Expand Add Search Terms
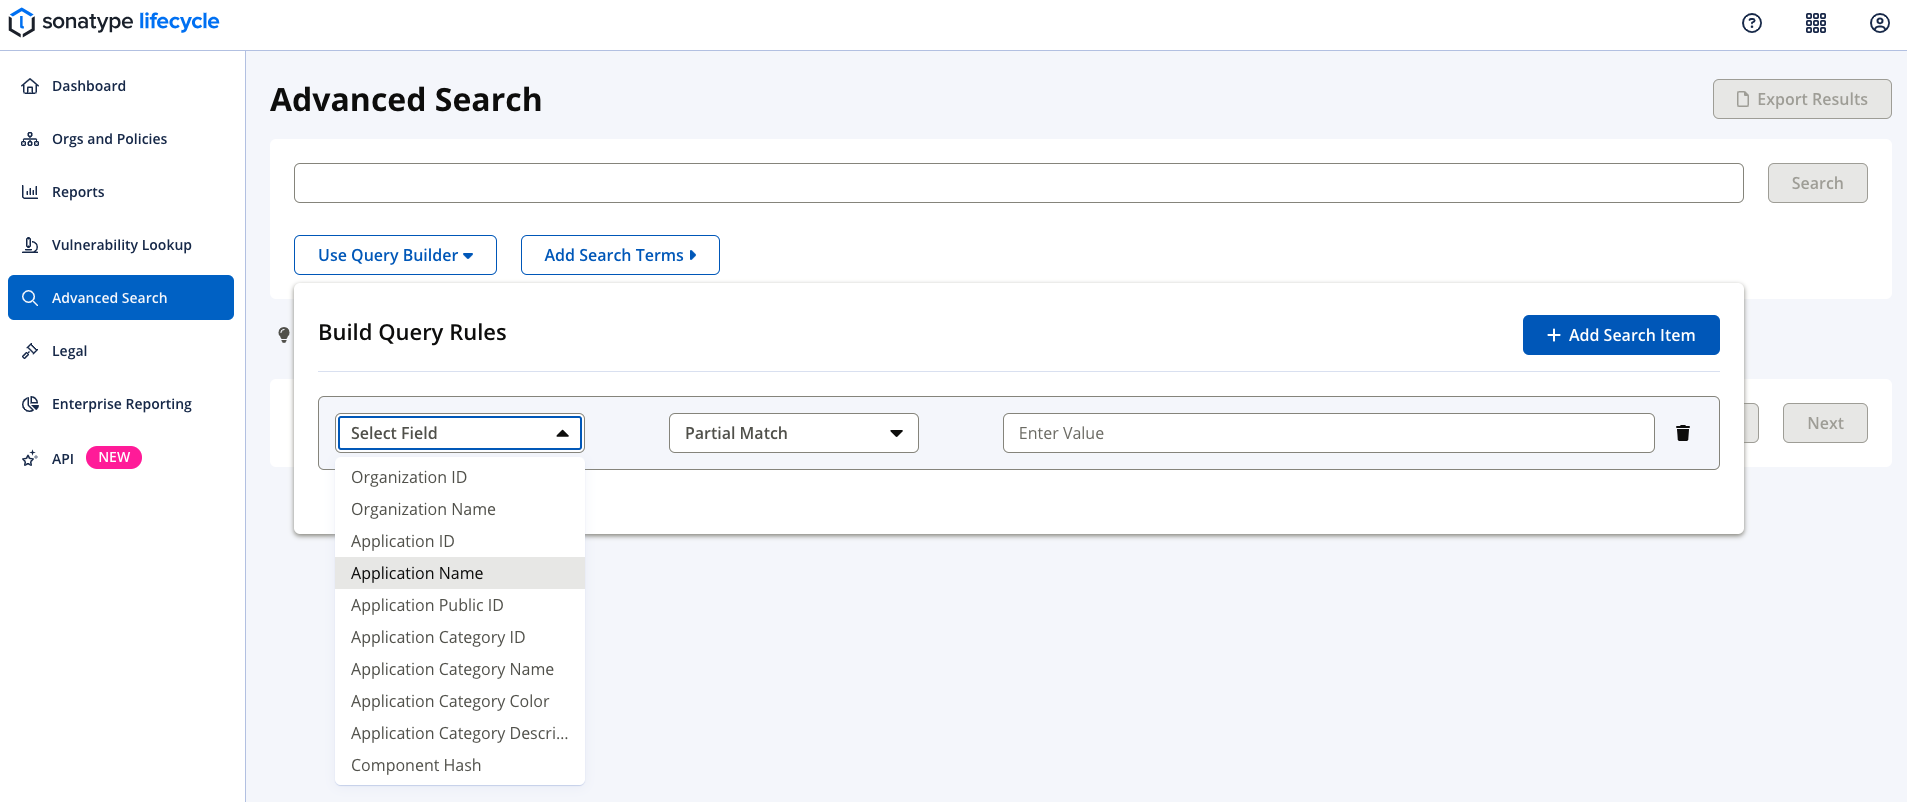Screen dimensions: 1907x802 (x=619, y=255)
